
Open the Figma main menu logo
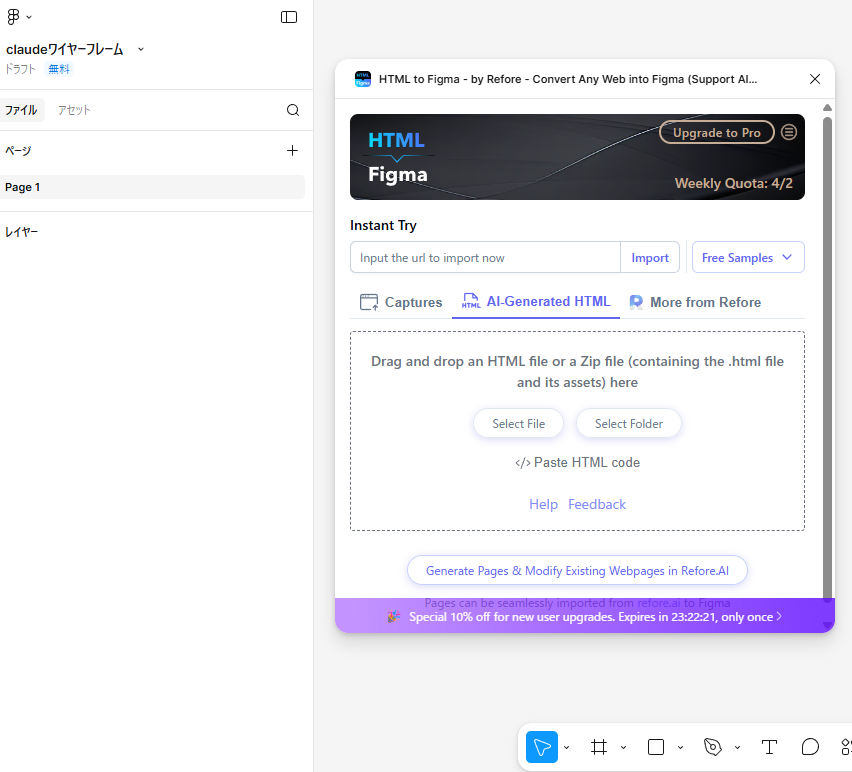pyautogui.click(x=15, y=17)
